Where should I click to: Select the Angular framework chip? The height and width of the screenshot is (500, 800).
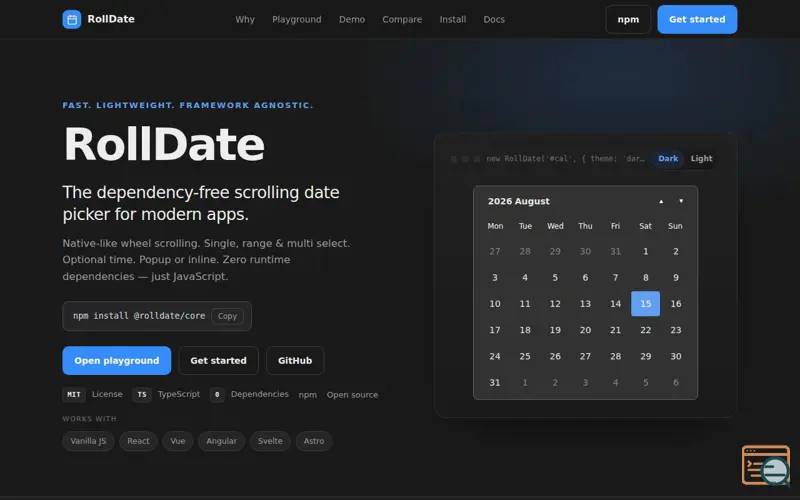point(221,441)
